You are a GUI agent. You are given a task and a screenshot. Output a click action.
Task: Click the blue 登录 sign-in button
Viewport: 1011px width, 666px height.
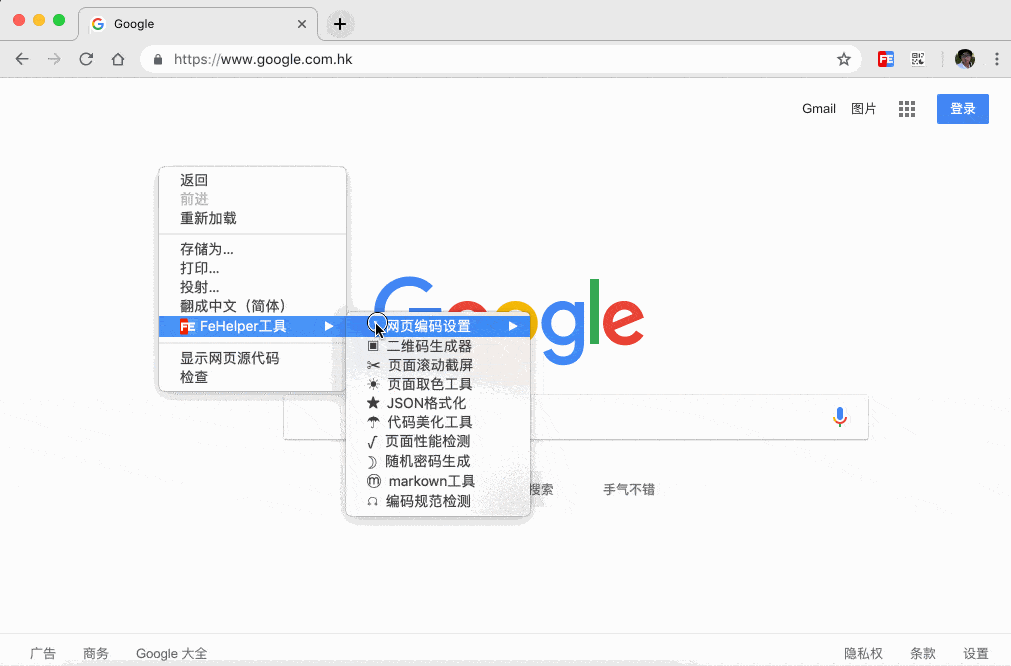(x=962, y=109)
